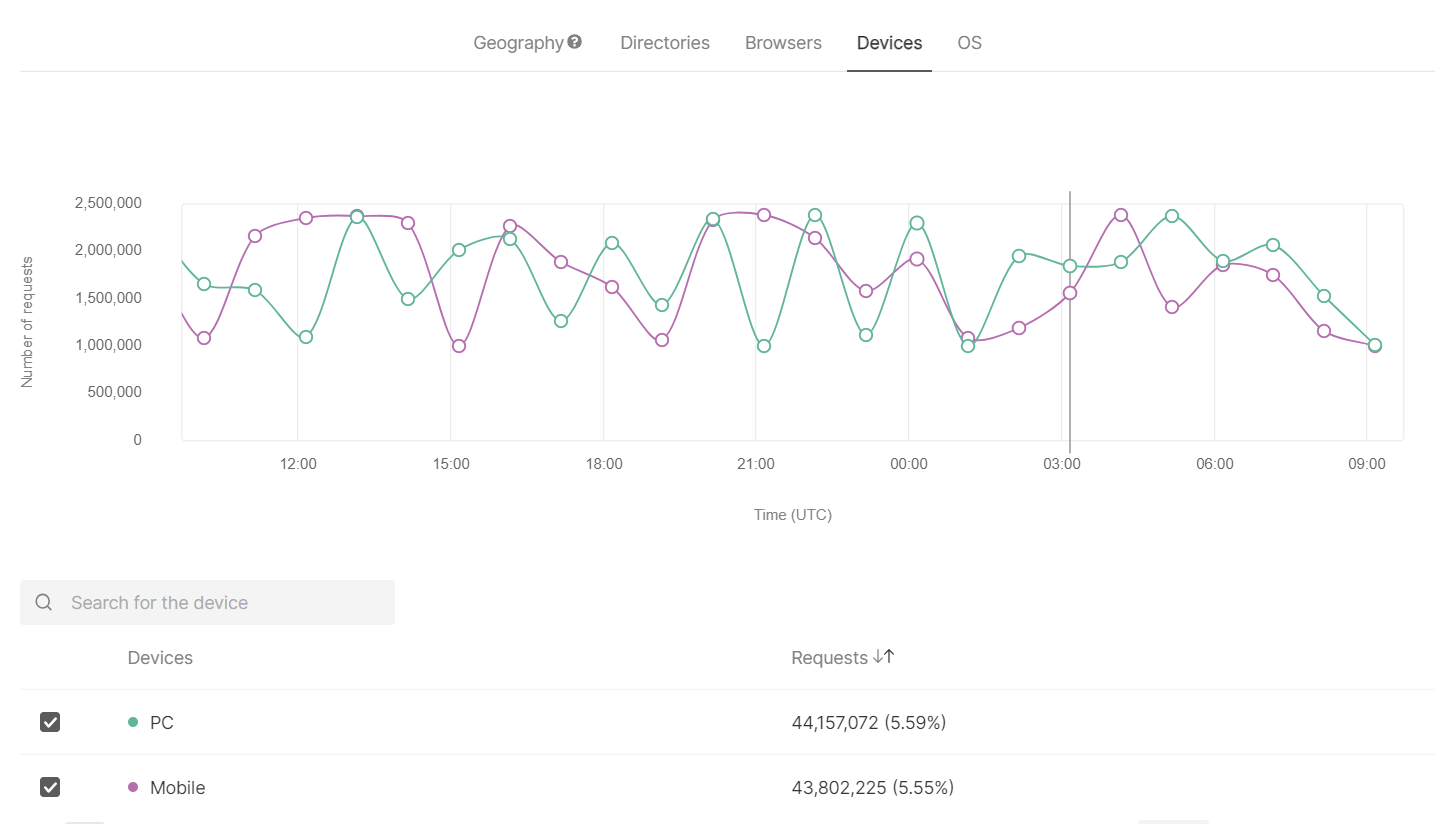Click the Requests column header
The height and width of the screenshot is (824, 1454).
[829, 657]
